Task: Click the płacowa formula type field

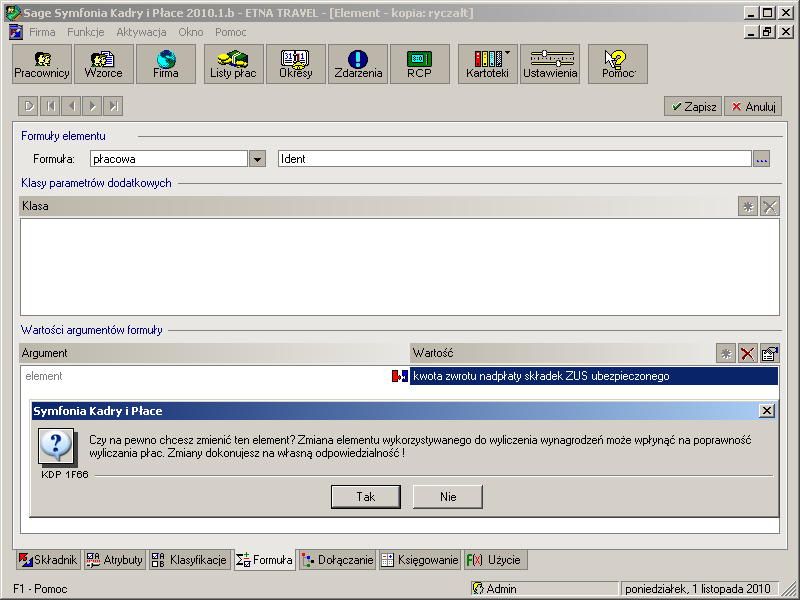Action: (169, 159)
